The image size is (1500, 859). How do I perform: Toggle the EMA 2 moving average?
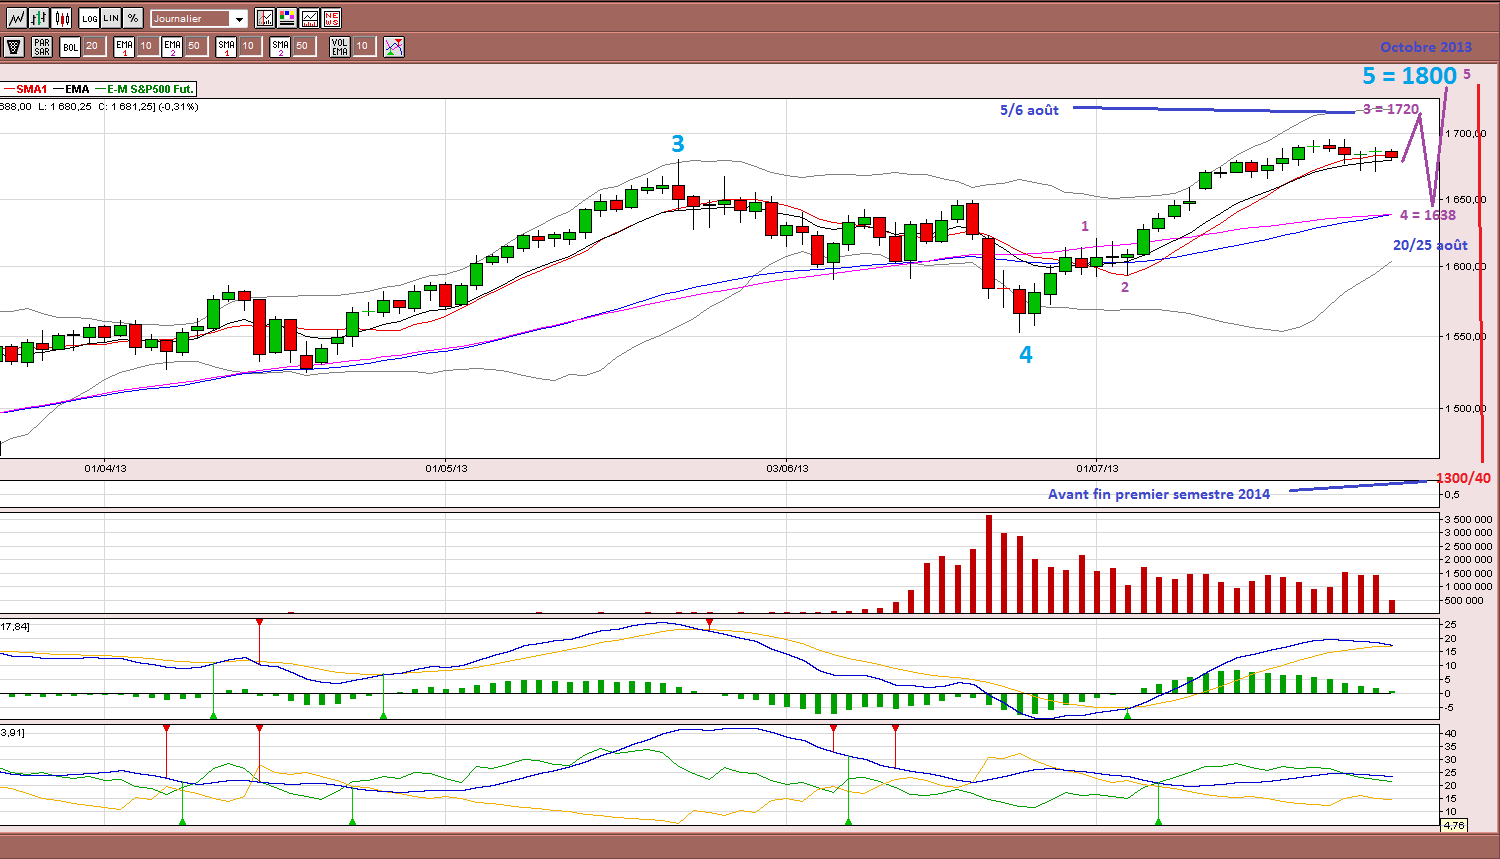172,46
